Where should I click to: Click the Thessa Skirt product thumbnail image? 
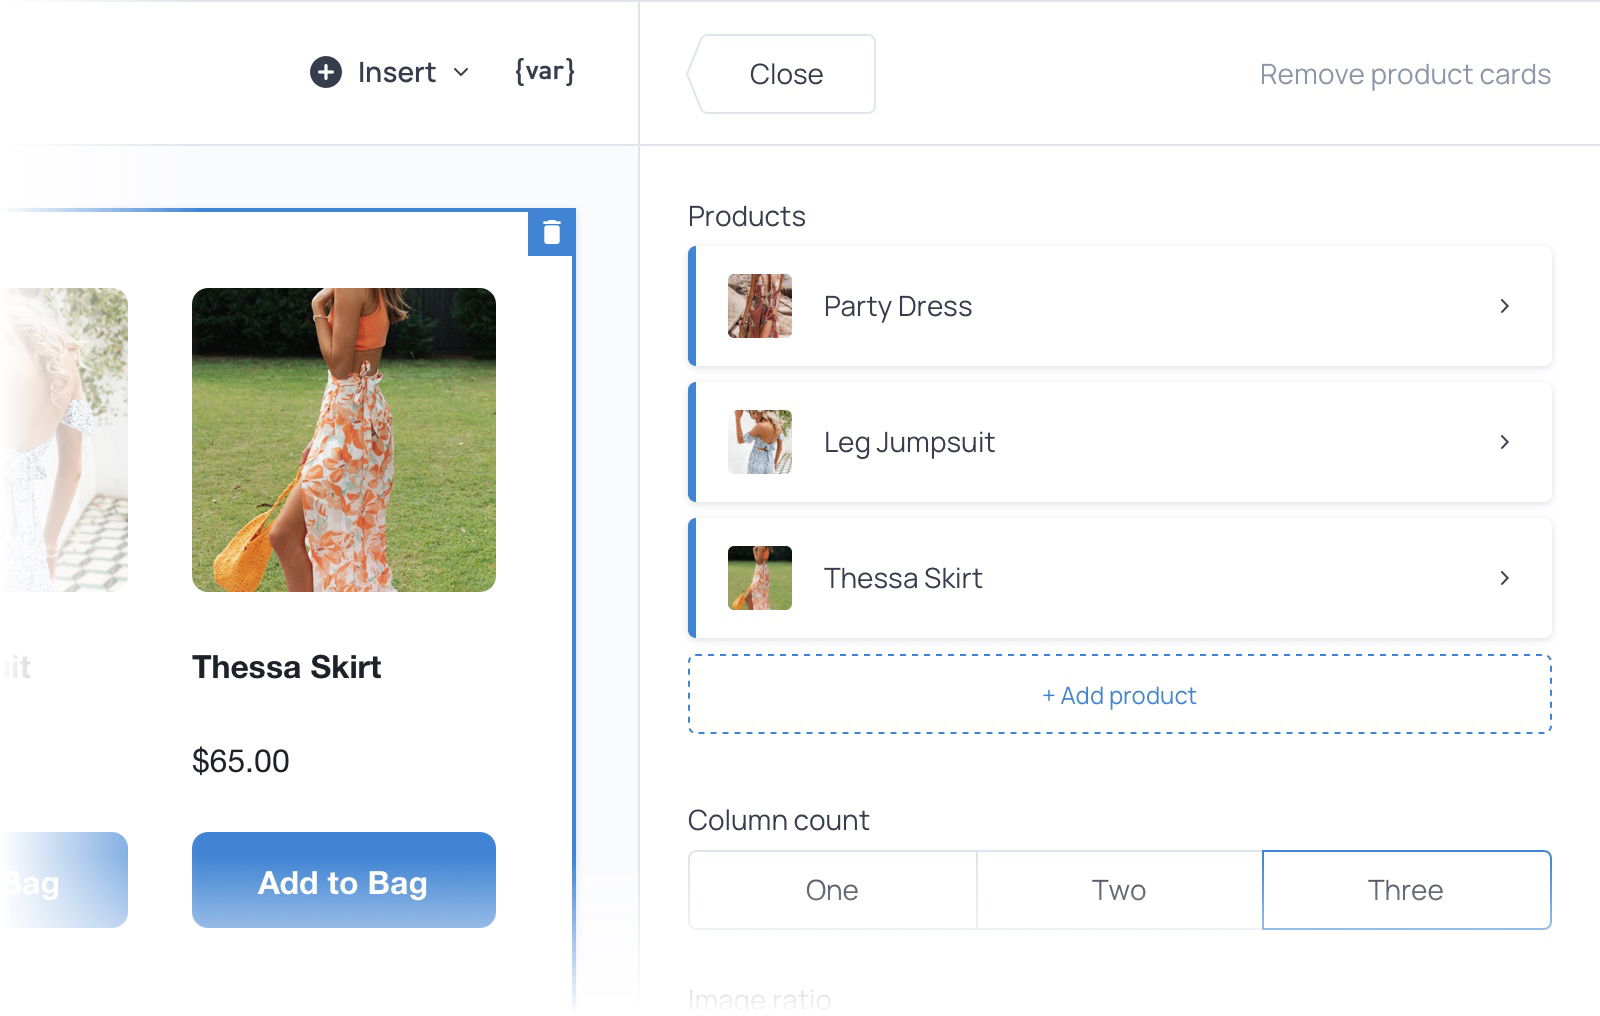tap(759, 578)
